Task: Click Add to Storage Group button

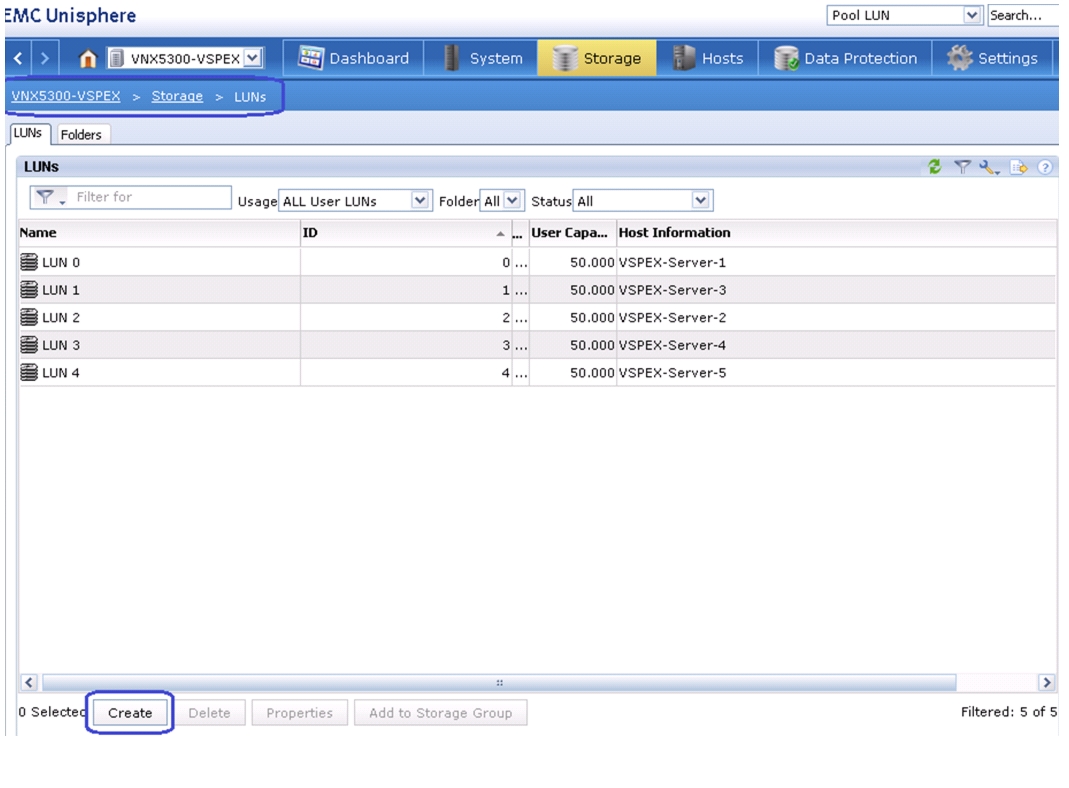Action: click(440, 713)
